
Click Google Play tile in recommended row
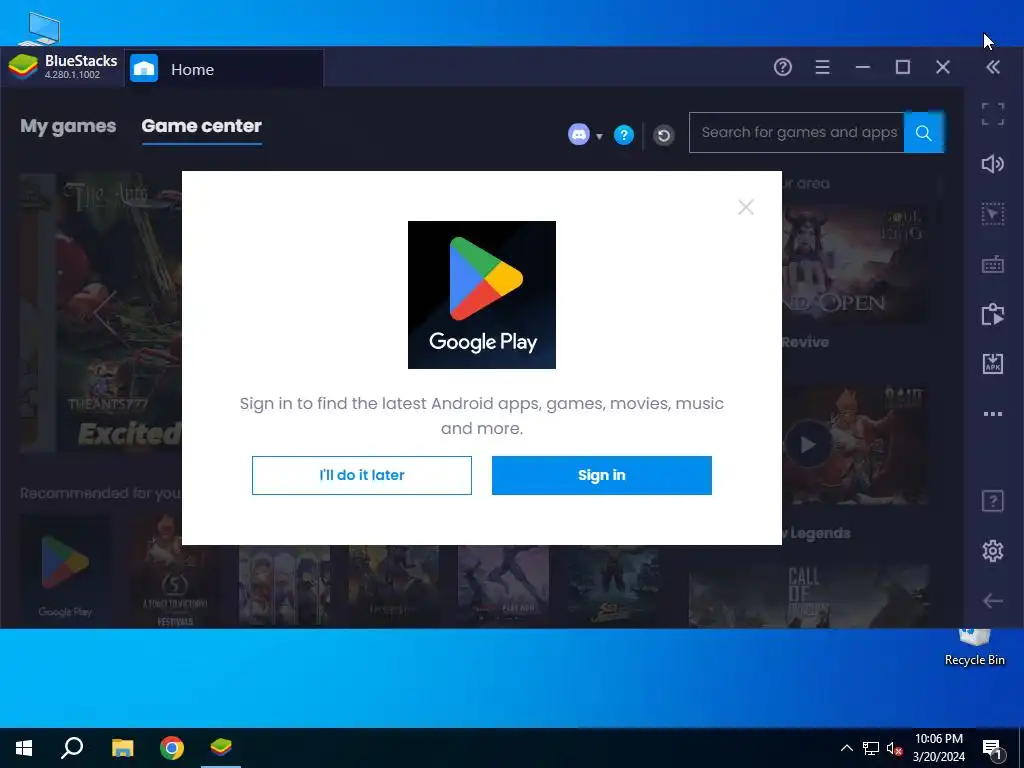65,569
